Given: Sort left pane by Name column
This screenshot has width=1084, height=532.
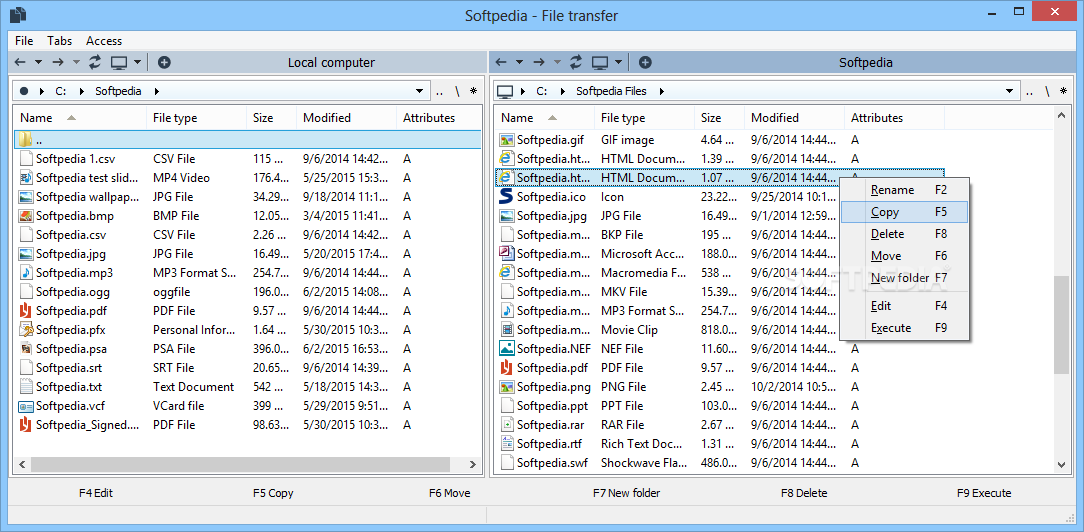Looking at the screenshot, I should tap(80, 118).
